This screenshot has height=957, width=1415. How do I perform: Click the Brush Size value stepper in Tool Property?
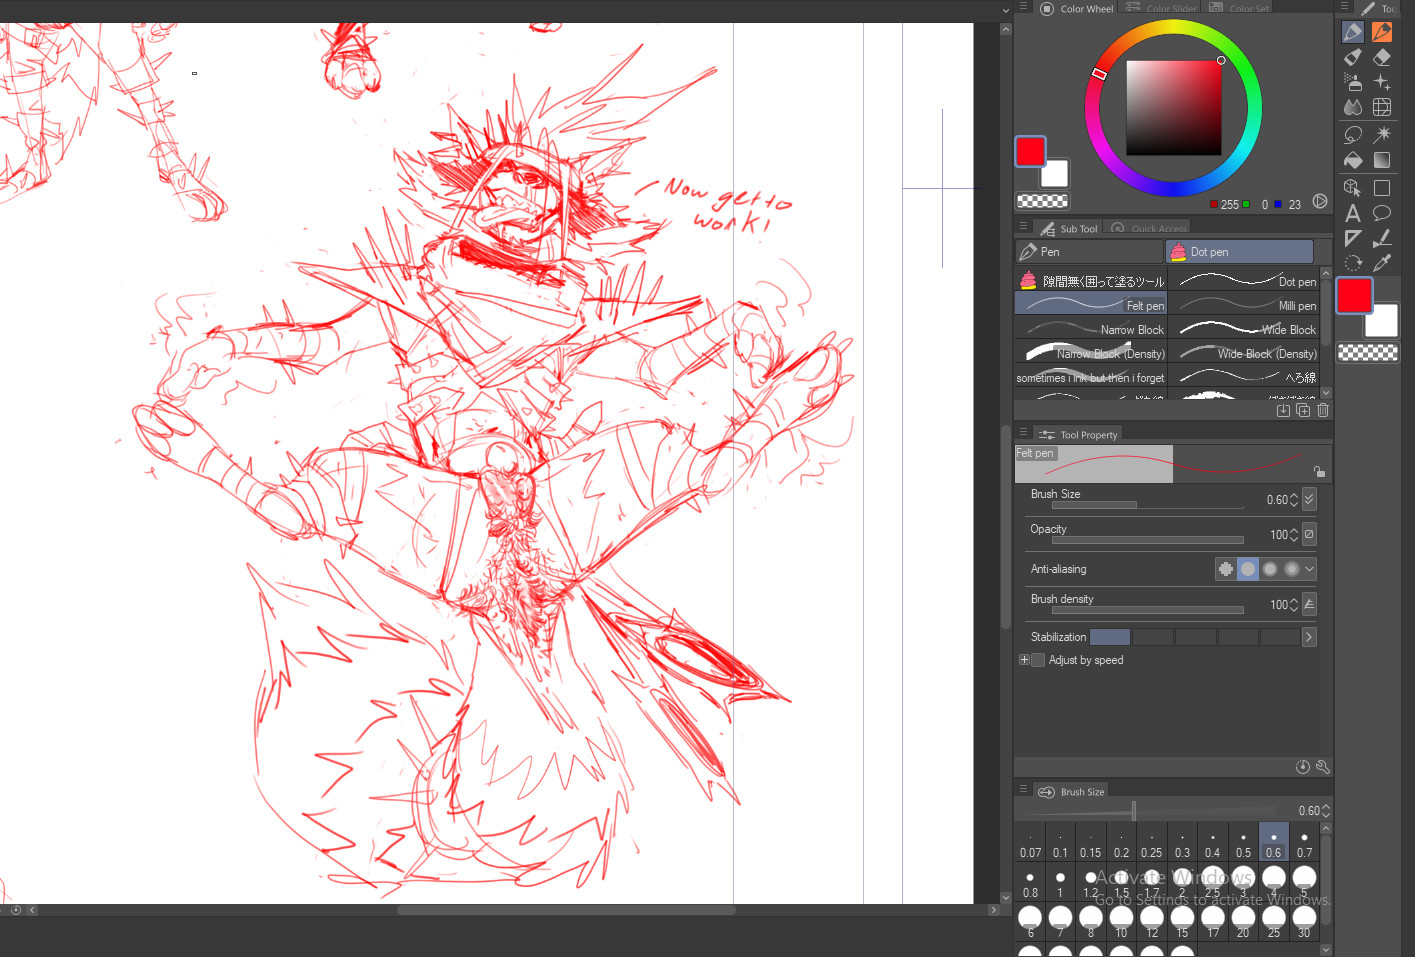coord(1294,499)
